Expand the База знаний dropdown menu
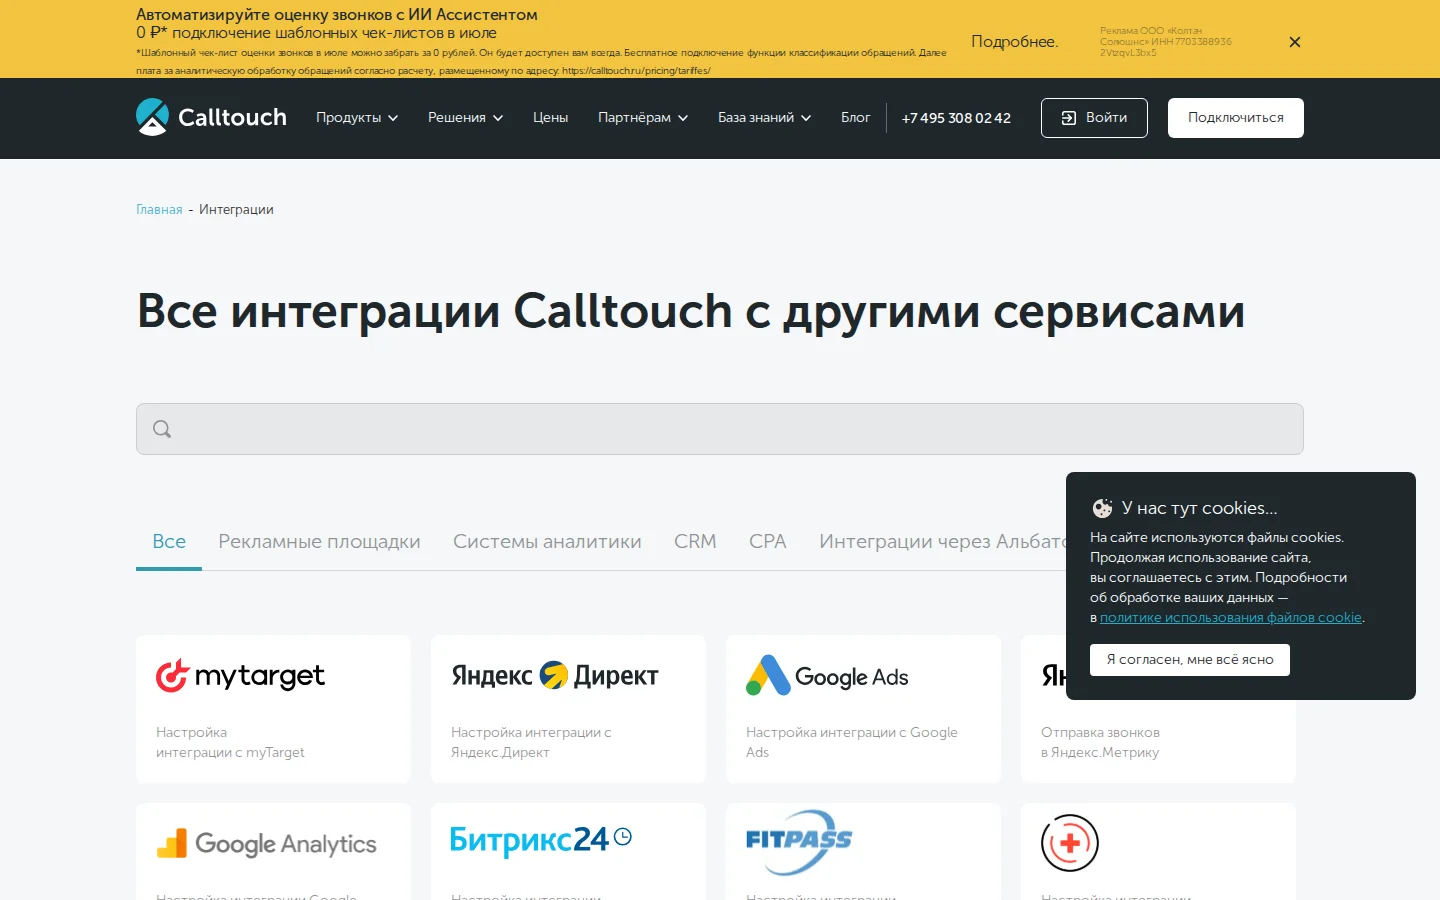The image size is (1440, 900). point(764,118)
